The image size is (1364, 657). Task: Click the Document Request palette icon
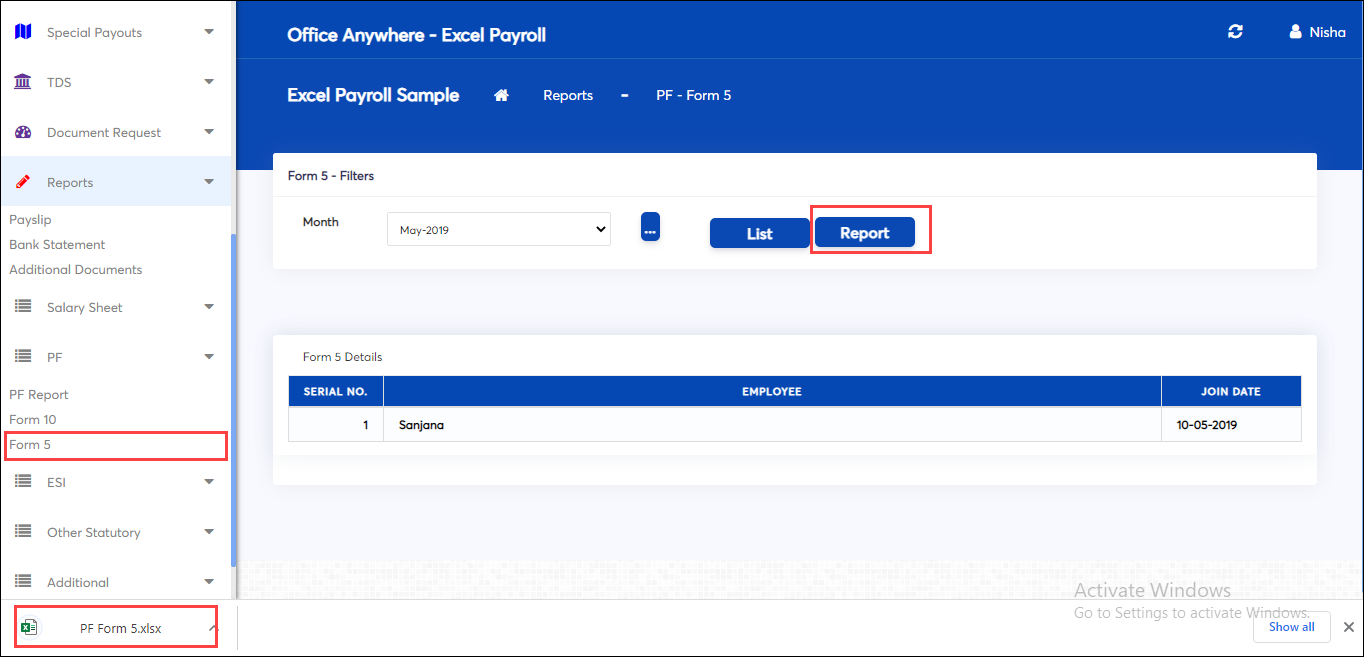[x=23, y=132]
